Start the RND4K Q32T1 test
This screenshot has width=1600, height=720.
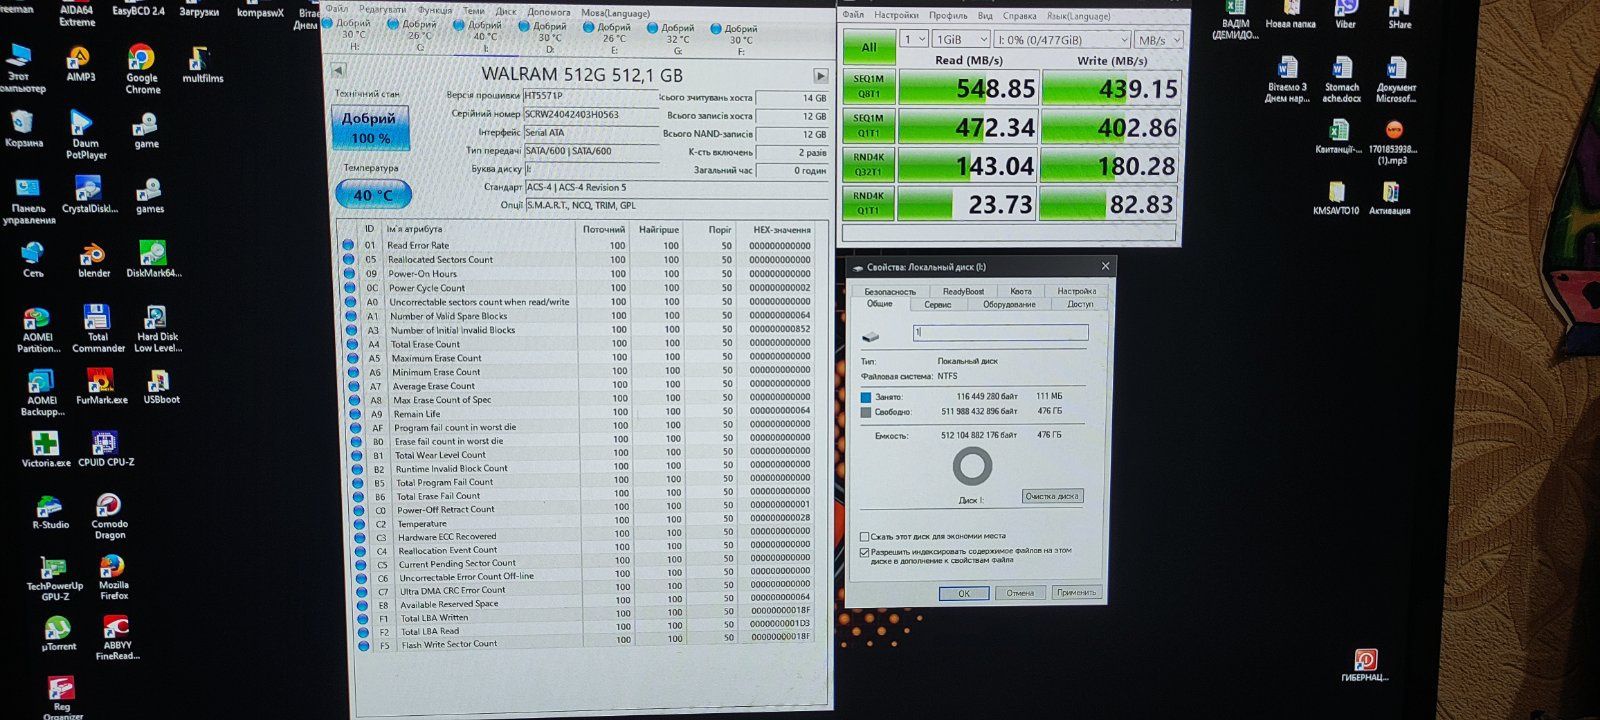click(x=868, y=164)
